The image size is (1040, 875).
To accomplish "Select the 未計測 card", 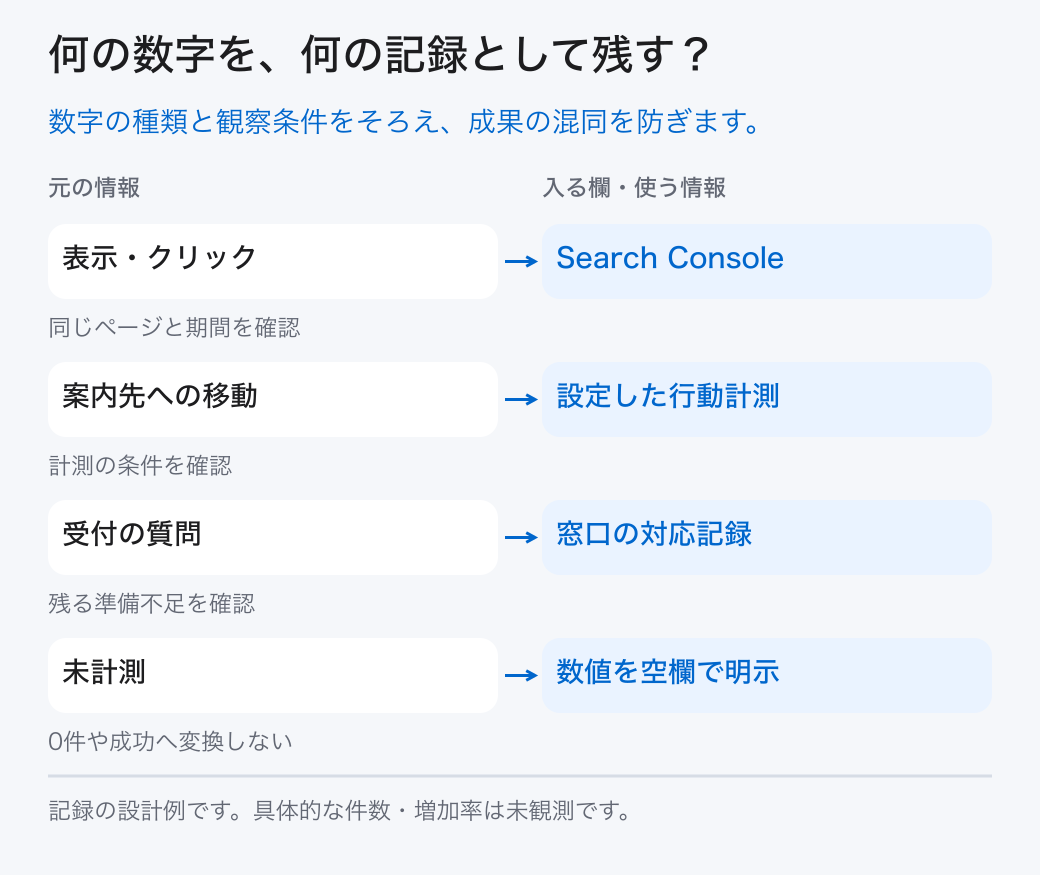I will [x=273, y=675].
